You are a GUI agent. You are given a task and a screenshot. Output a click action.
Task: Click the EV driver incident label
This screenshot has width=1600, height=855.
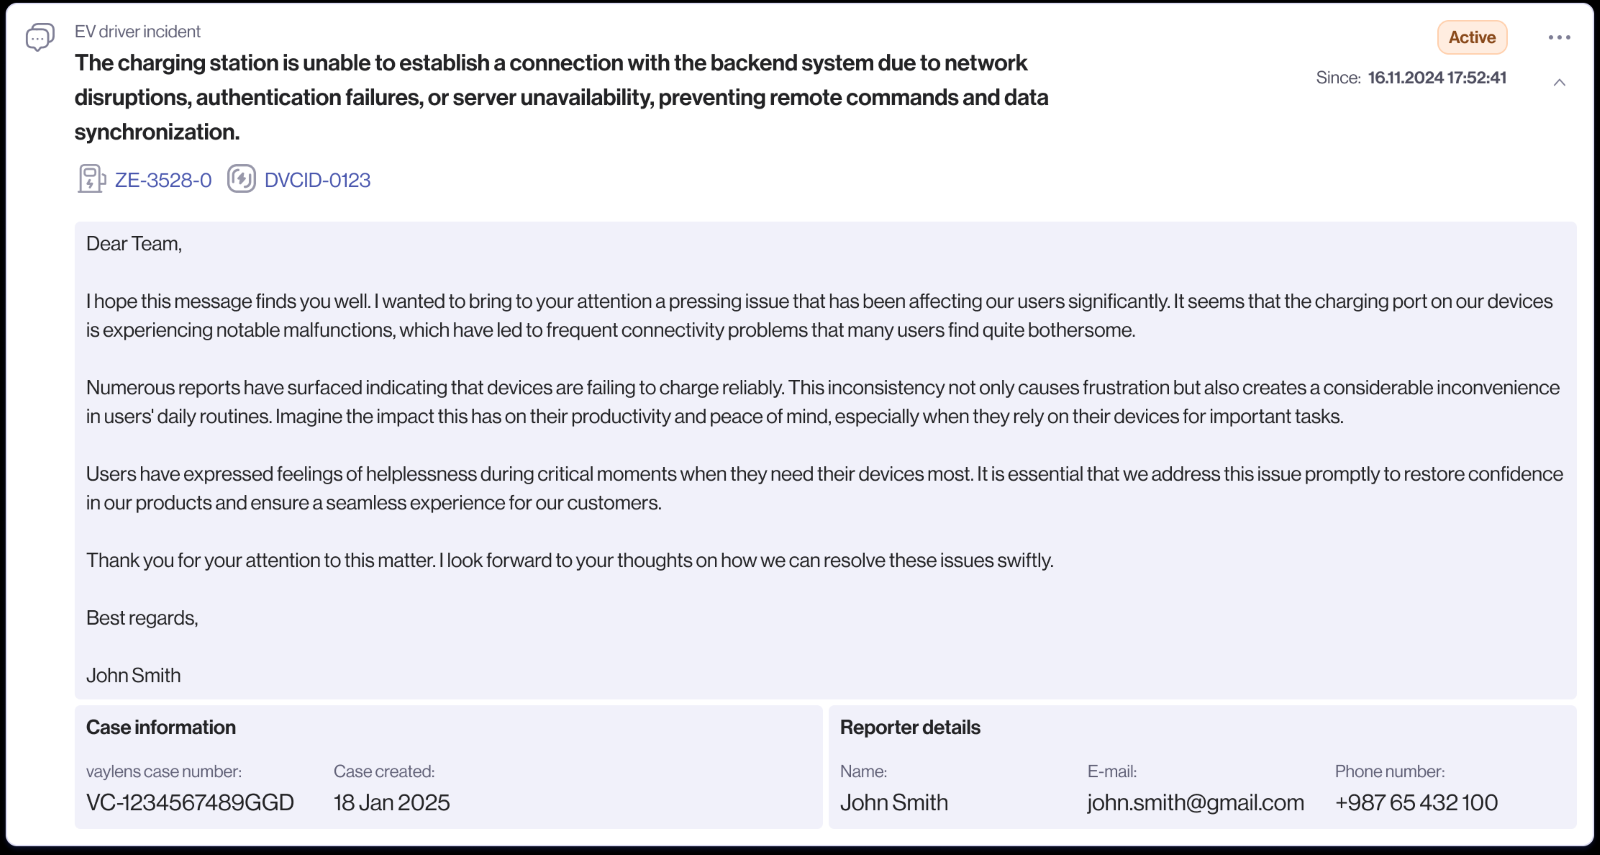point(138,32)
